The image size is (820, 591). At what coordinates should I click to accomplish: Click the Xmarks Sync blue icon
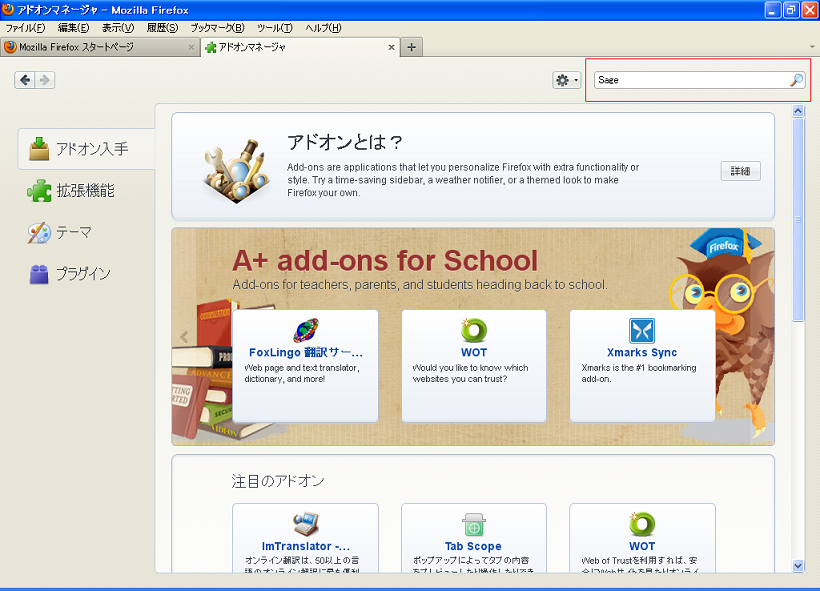(x=642, y=331)
